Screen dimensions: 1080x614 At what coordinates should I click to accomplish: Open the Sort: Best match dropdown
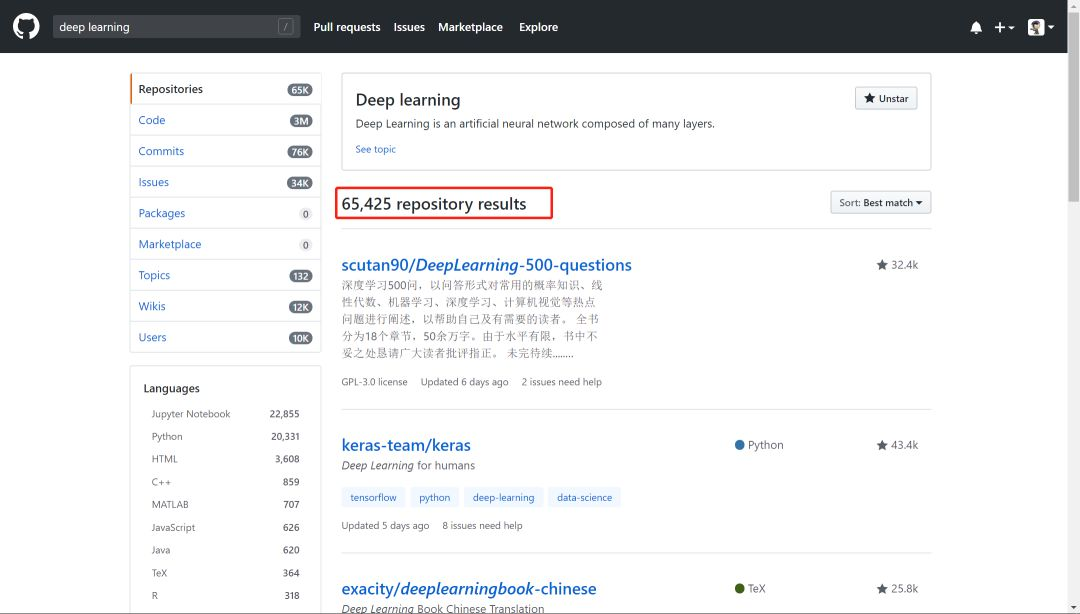880,203
